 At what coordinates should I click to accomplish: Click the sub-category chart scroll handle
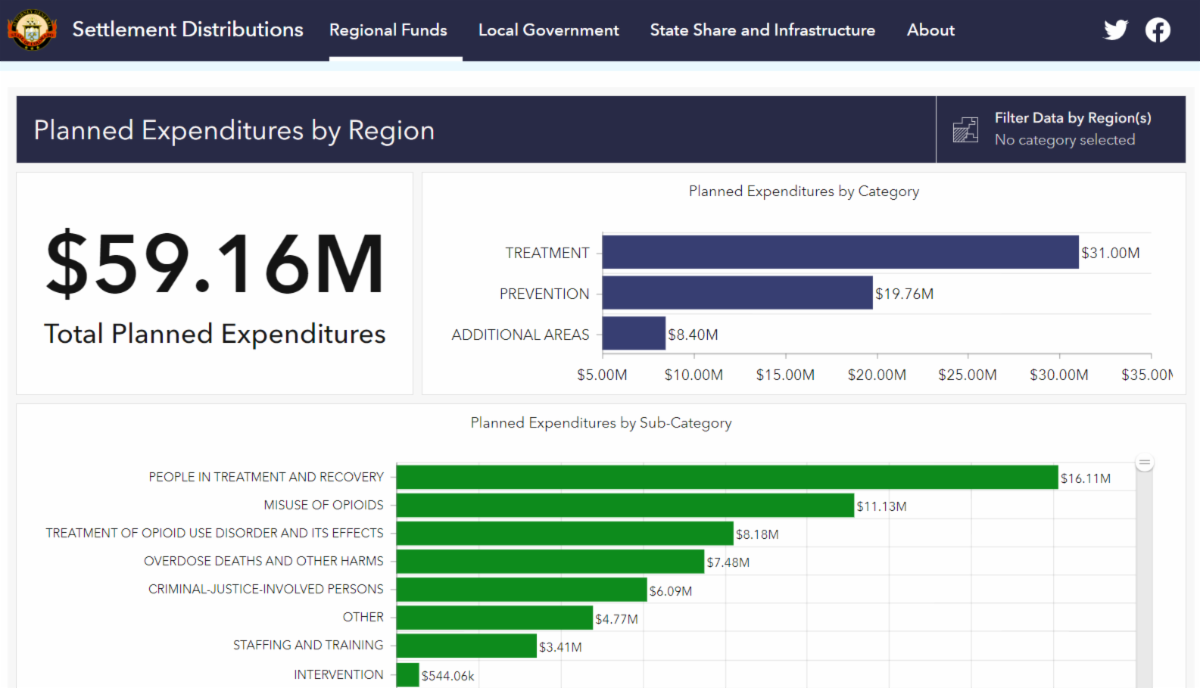click(x=1145, y=463)
